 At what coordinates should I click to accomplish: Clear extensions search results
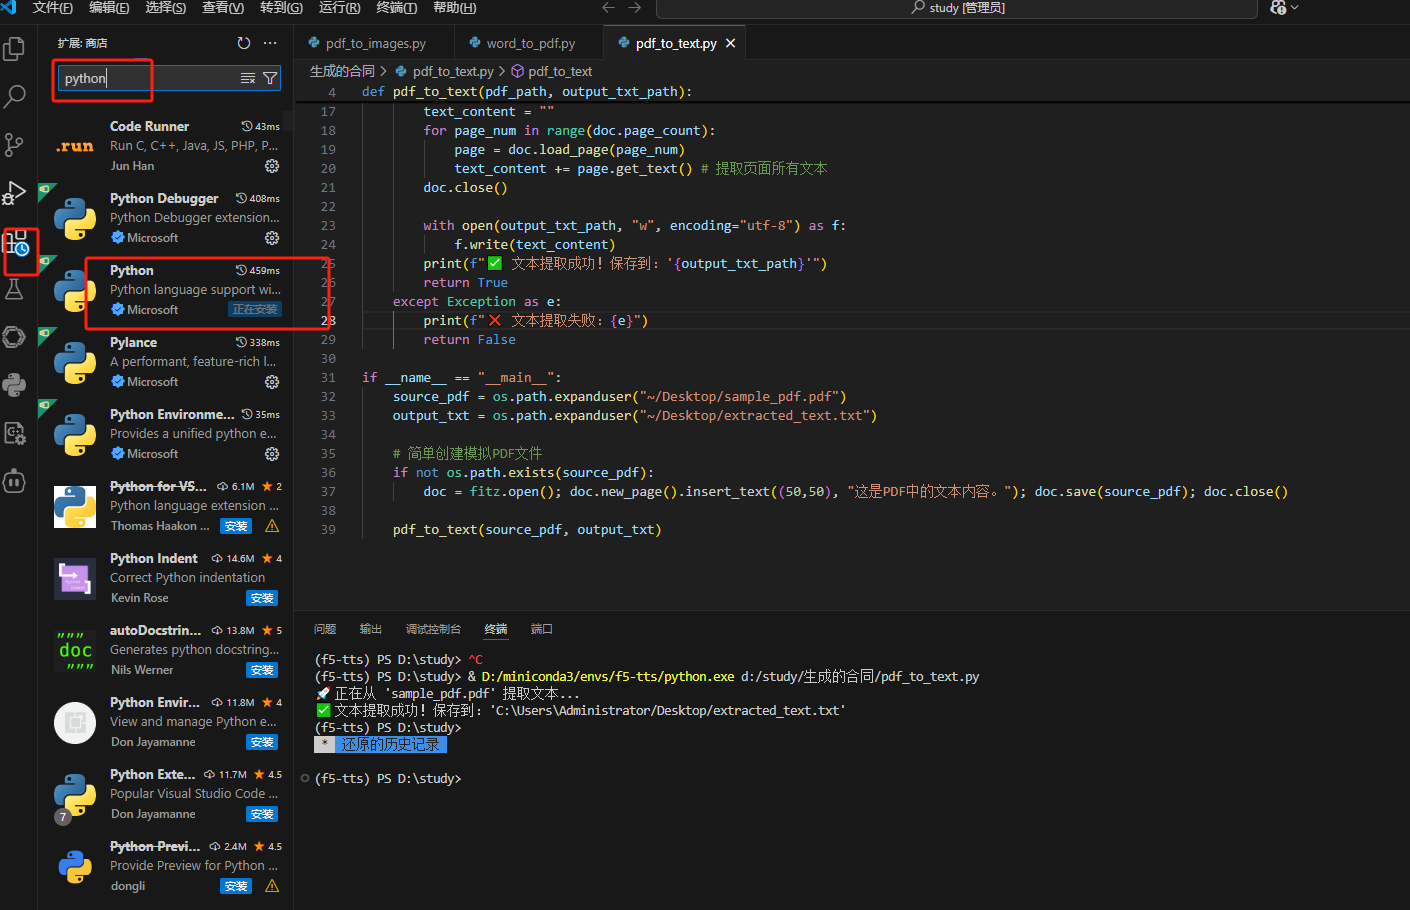pos(248,78)
